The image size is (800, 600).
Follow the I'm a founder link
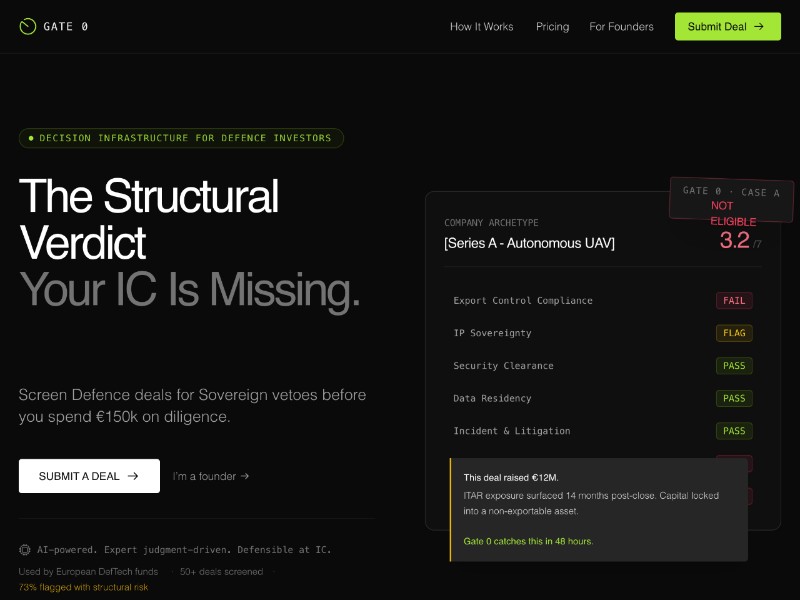(x=211, y=476)
